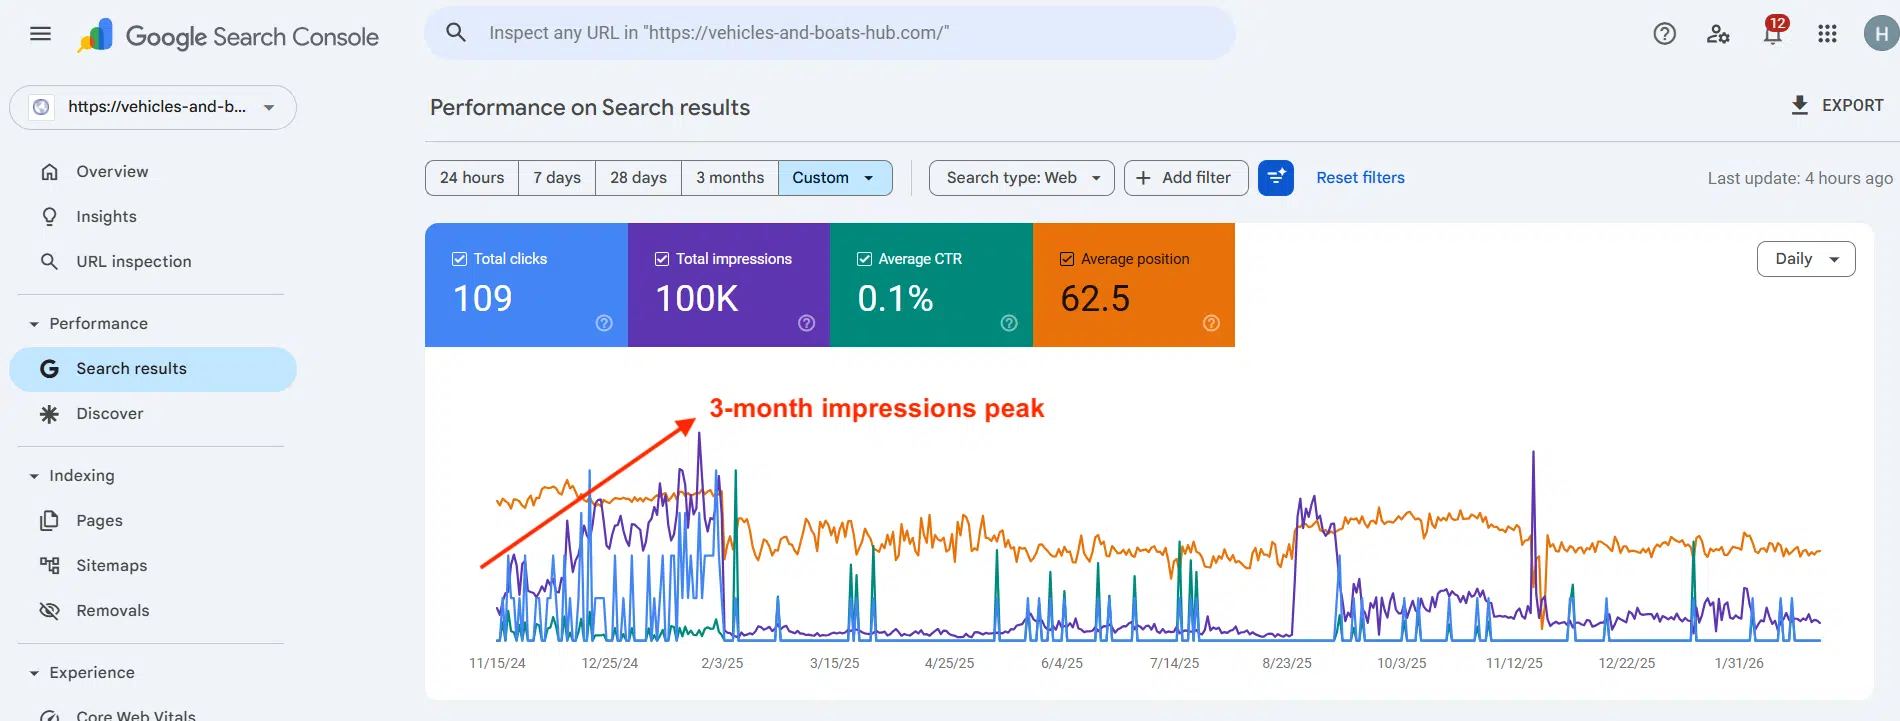Click the Export download icon
1900x721 pixels.
pos(1799,105)
